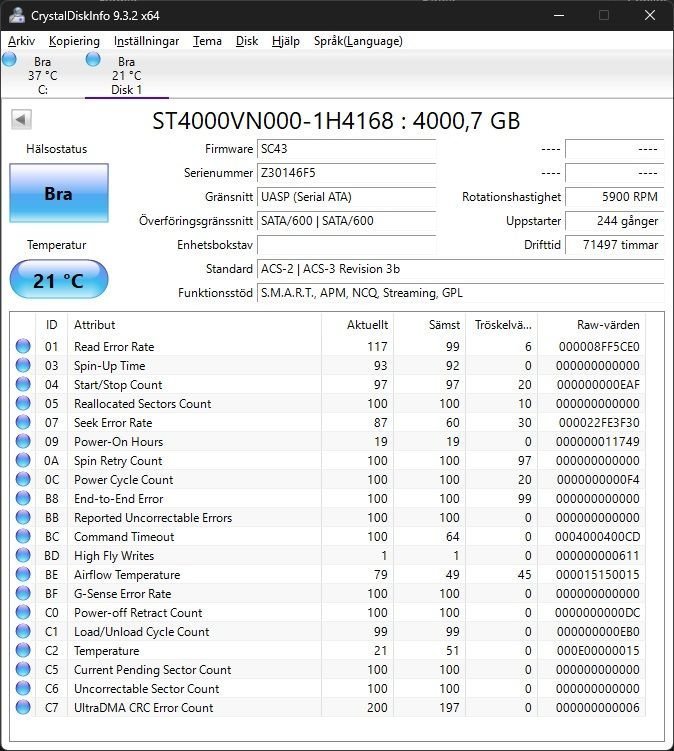Click the status orb for Power-On Hours
The image size is (674, 751).
23,442
